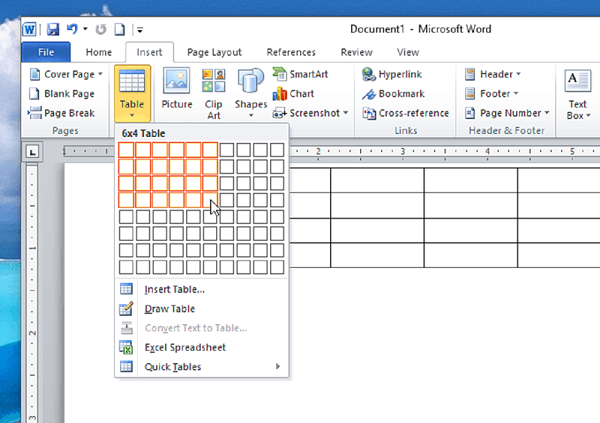600x423 pixels.
Task: Open the Clip Art pane
Action: 214,94
